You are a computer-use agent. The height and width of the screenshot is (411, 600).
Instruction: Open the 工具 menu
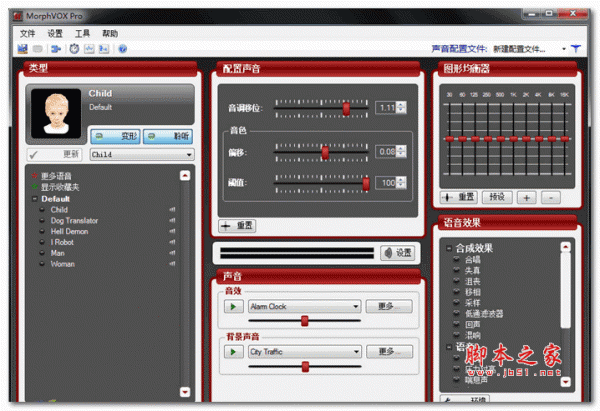(x=82, y=34)
